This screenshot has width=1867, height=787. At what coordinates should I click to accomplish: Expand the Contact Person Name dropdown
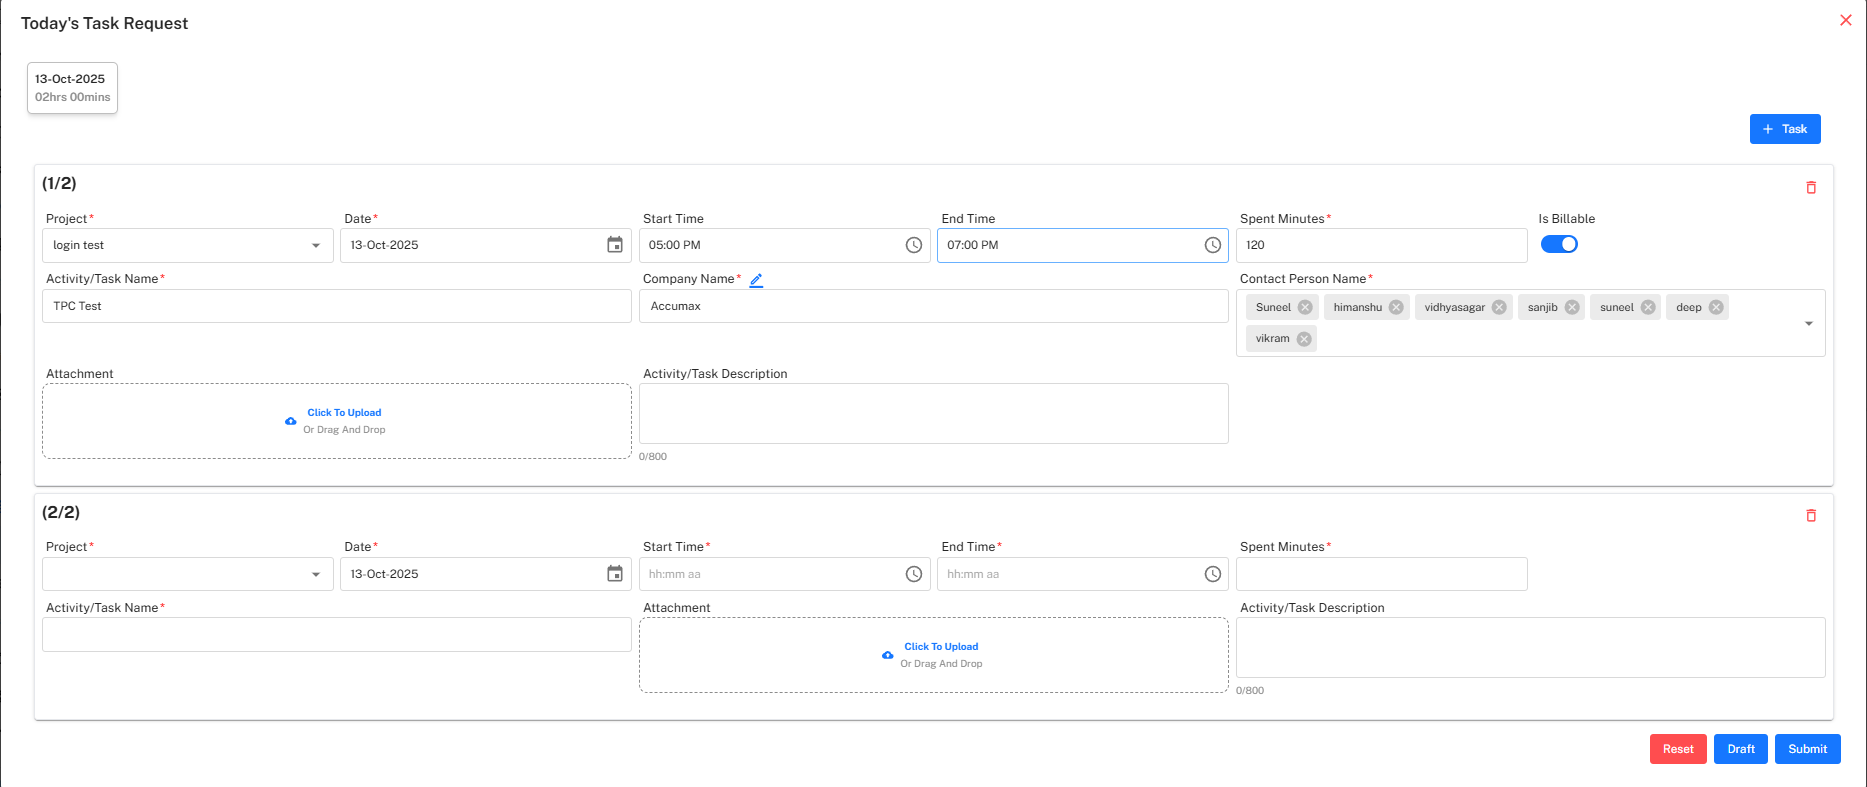point(1808,323)
